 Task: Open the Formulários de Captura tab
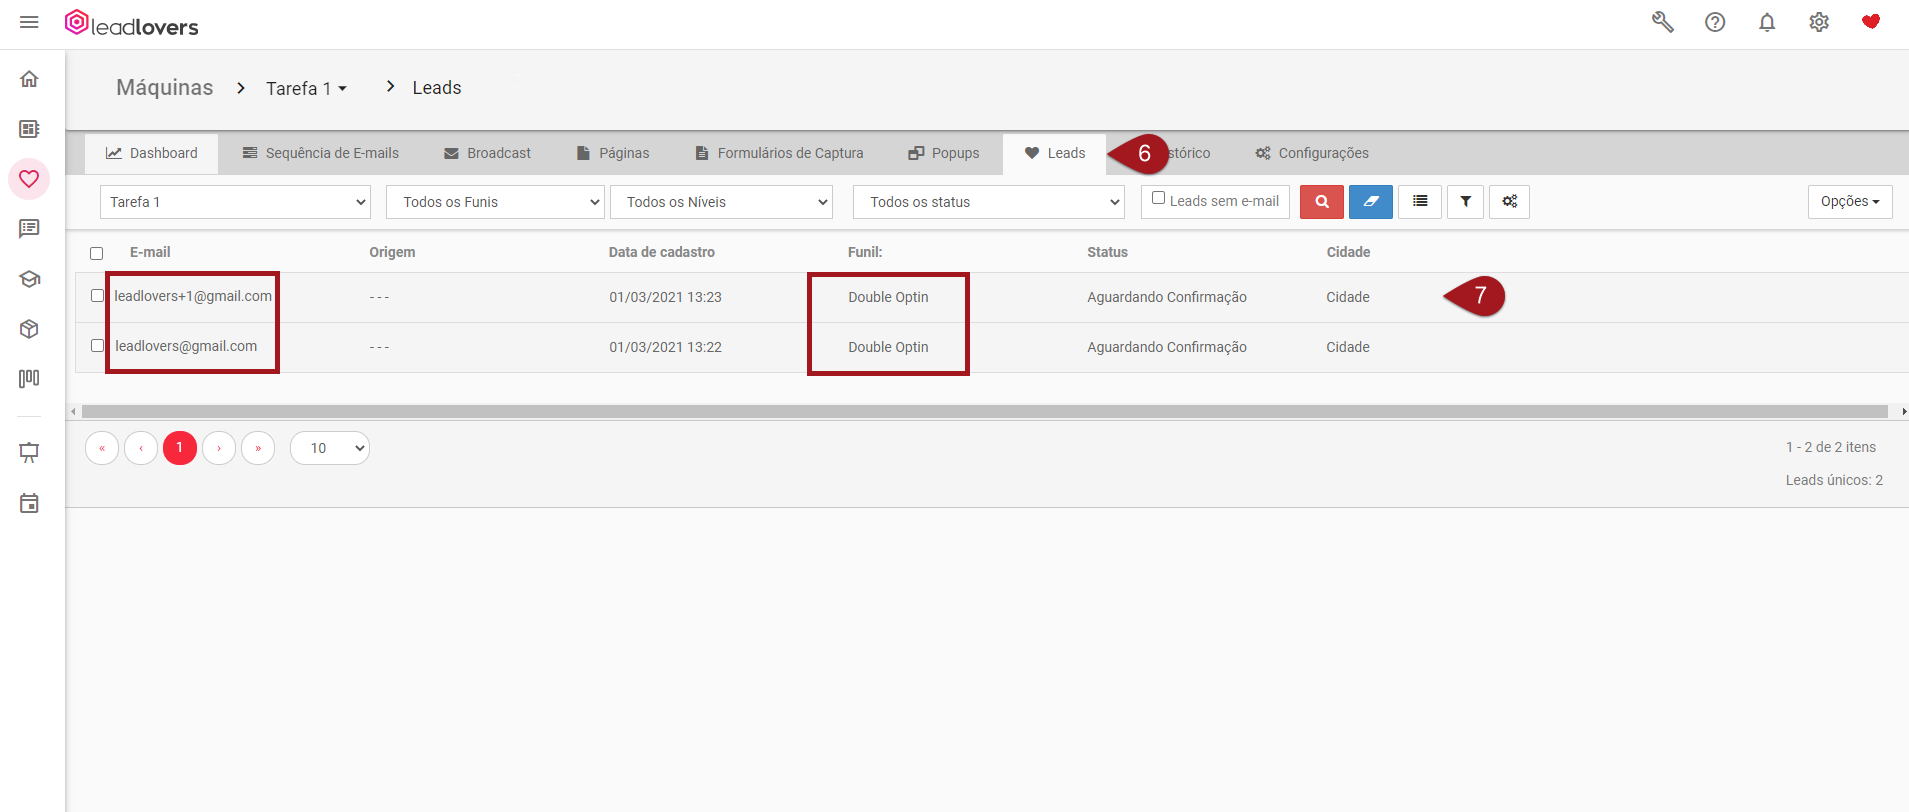(779, 153)
